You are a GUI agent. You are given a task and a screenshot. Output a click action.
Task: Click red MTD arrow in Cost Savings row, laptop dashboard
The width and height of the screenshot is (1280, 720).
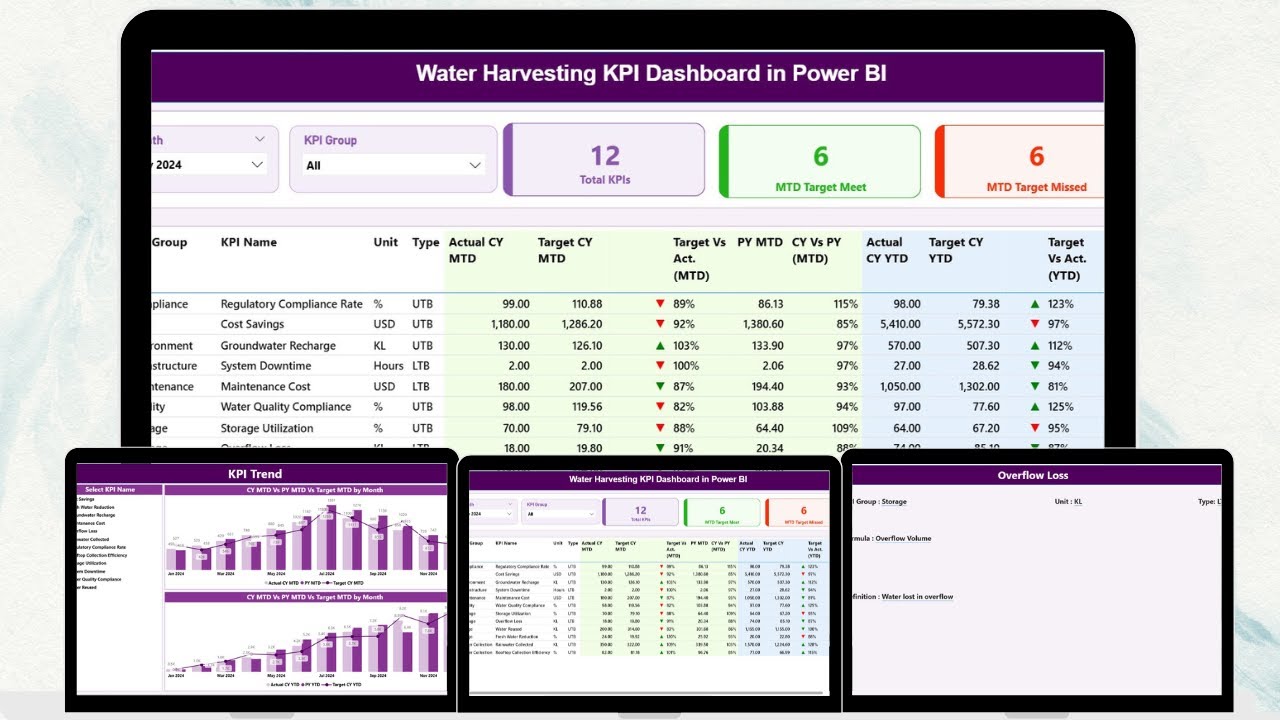[x=660, y=324]
